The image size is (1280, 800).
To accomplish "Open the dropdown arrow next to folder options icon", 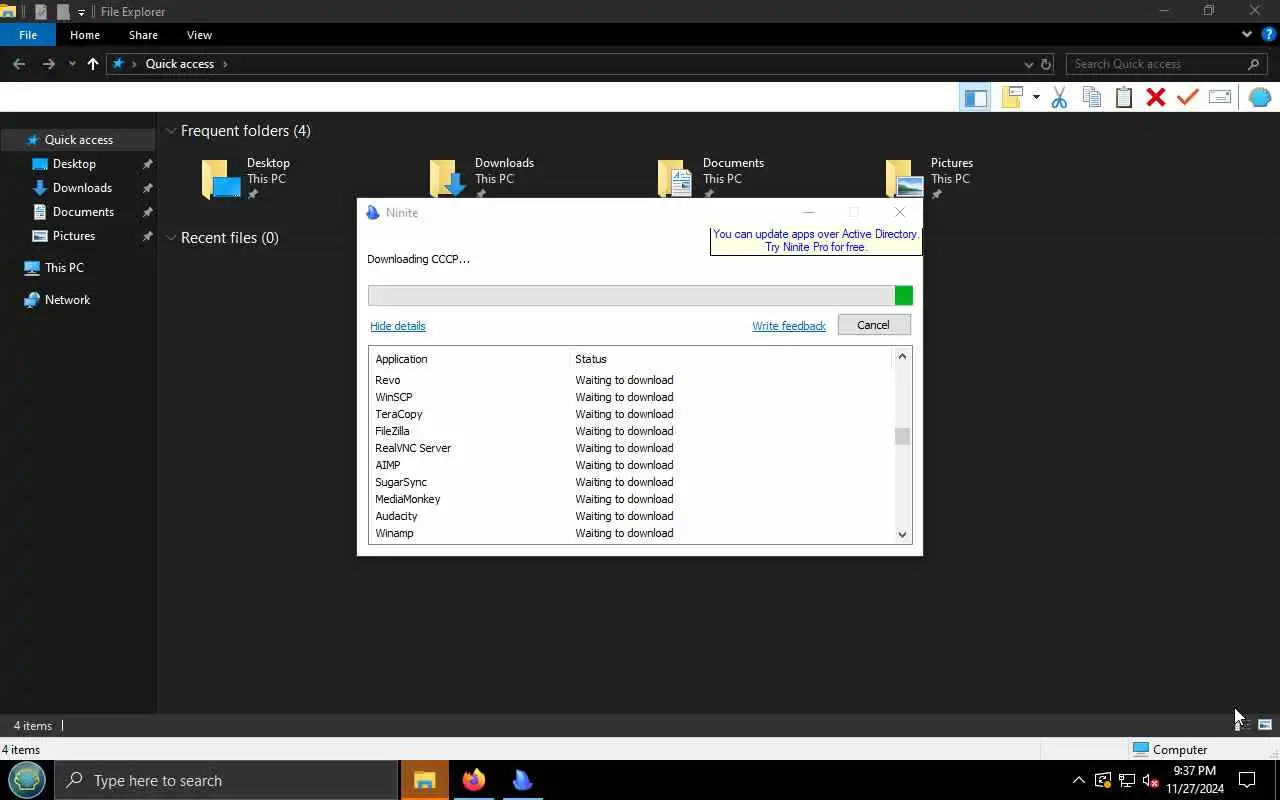I will 1036,97.
